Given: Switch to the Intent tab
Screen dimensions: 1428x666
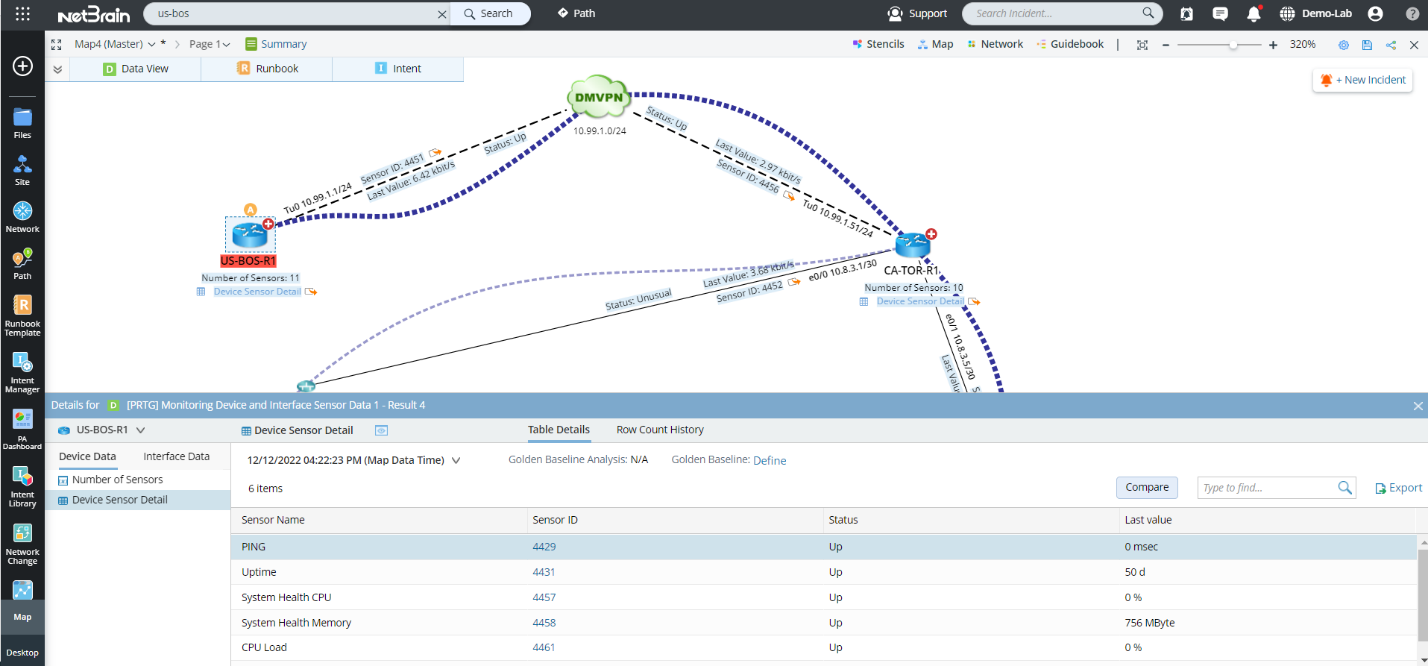Looking at the screenshot, I should click(x=398, y=68).
